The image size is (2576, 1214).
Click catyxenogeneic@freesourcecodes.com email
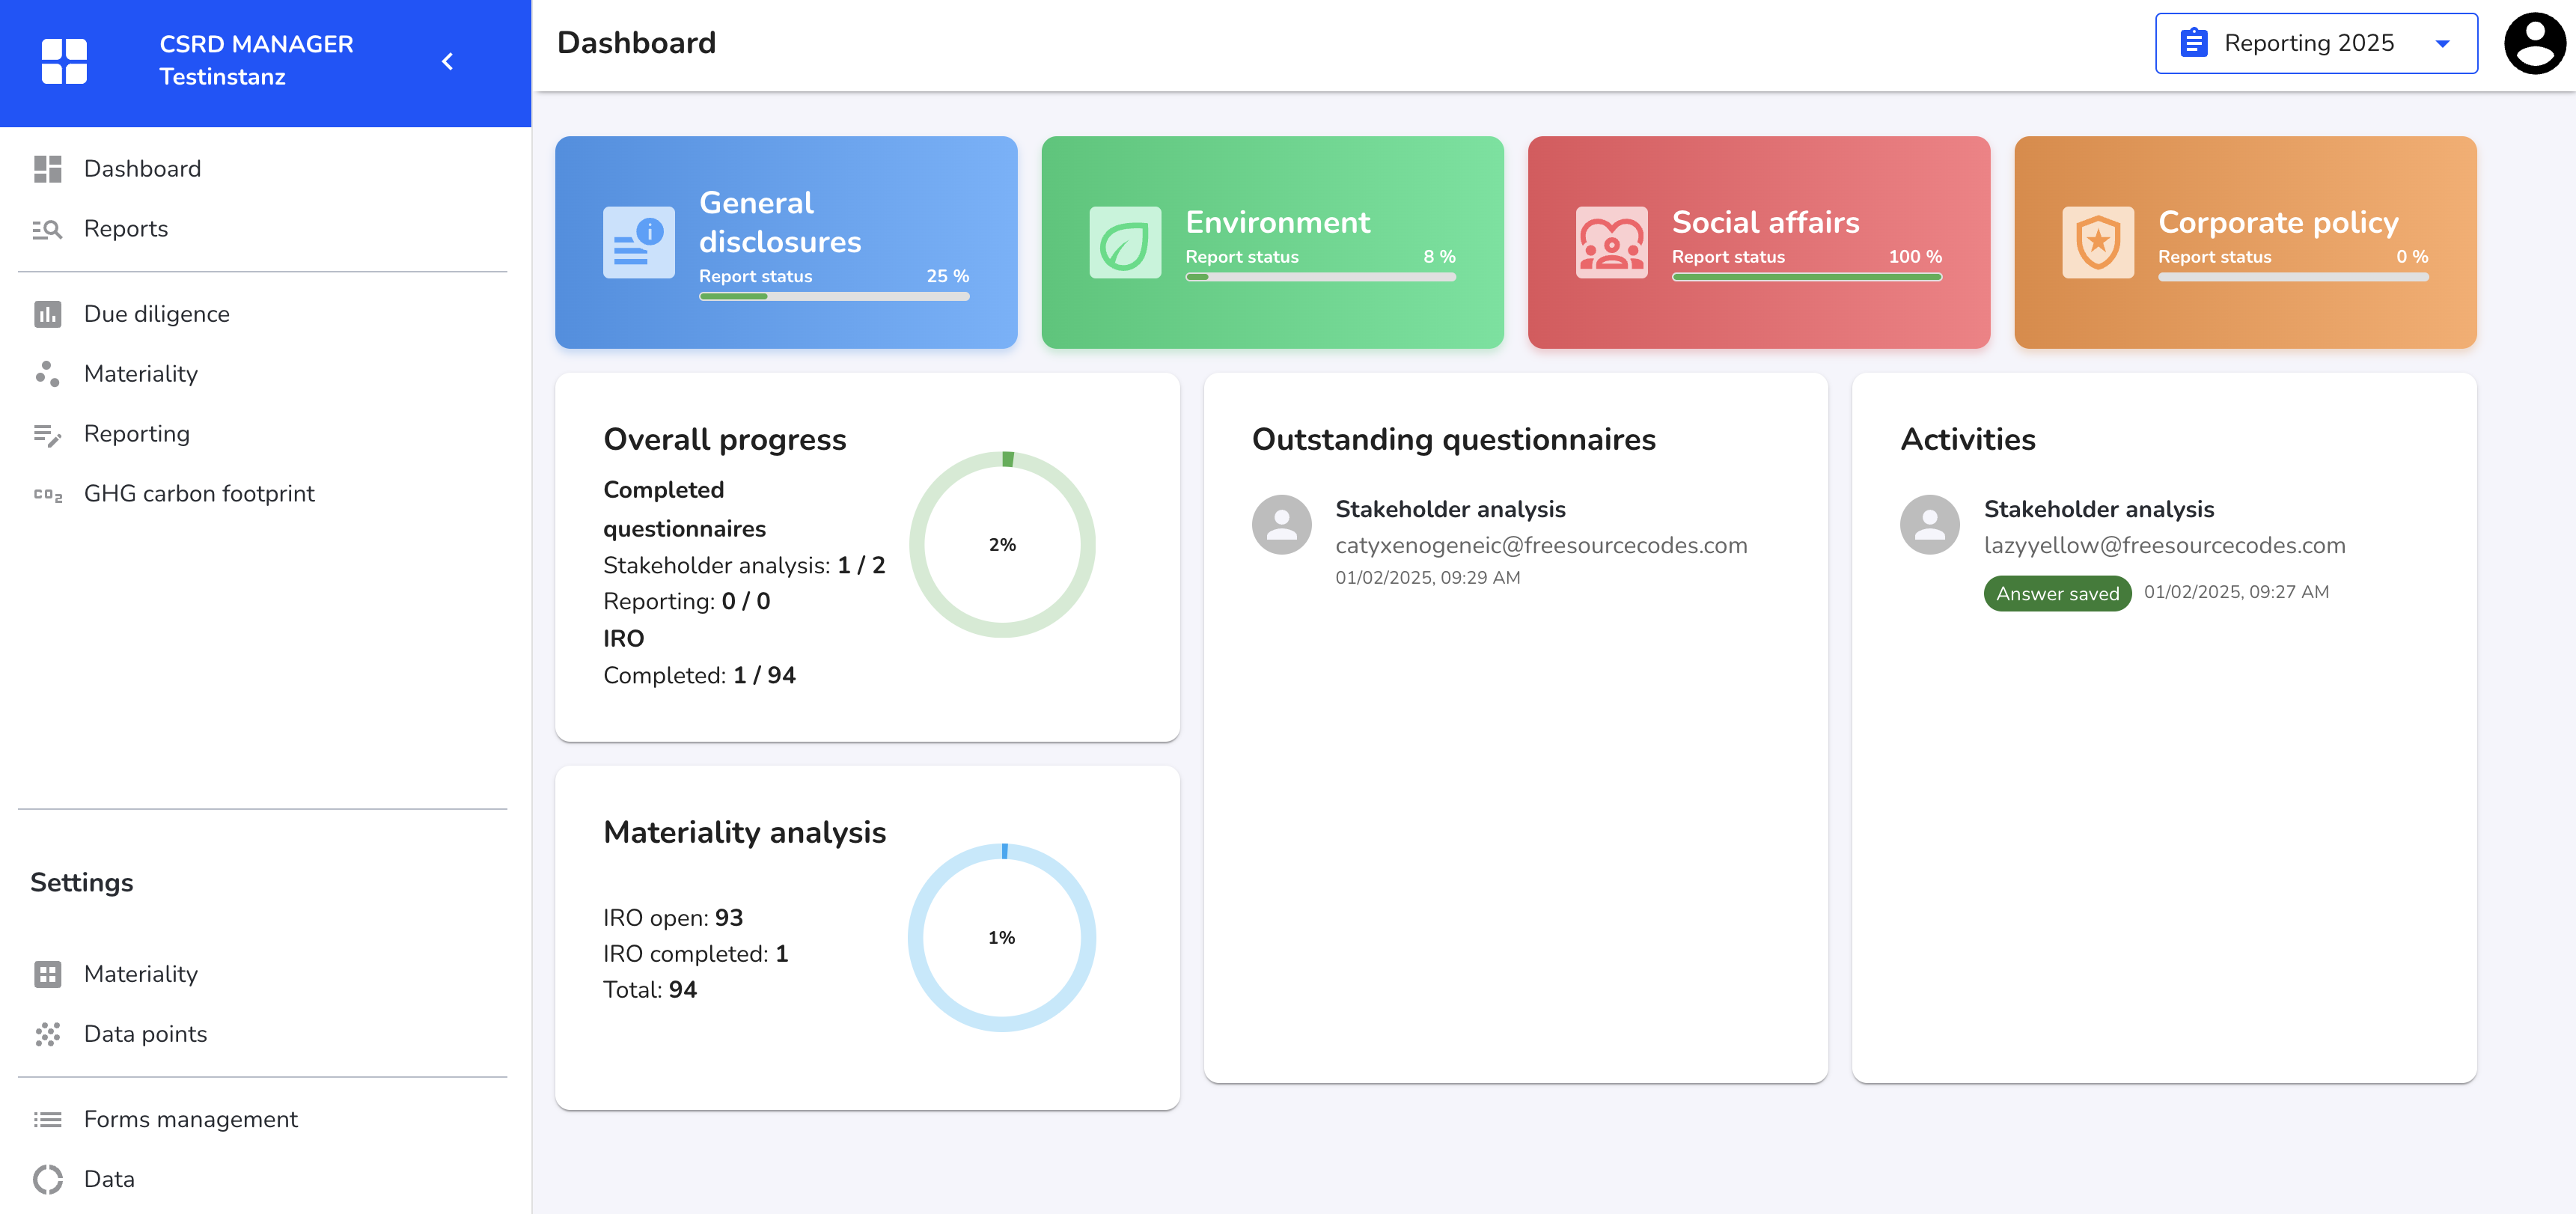(1541, 546)
